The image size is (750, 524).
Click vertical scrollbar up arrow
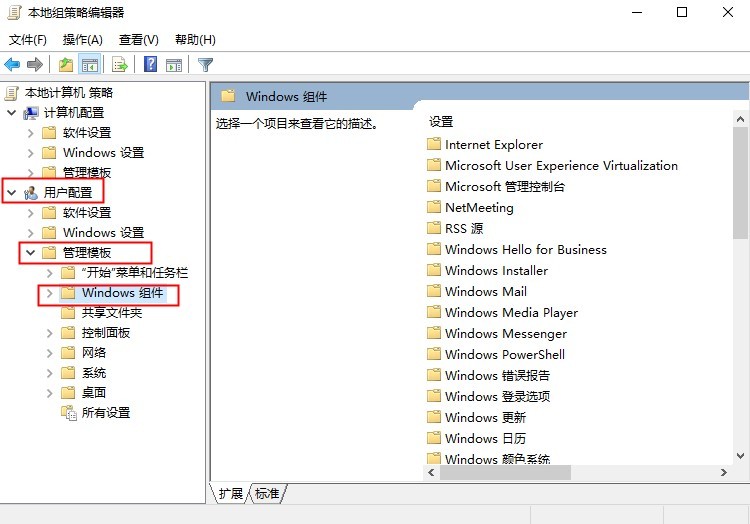click(740, 119)
